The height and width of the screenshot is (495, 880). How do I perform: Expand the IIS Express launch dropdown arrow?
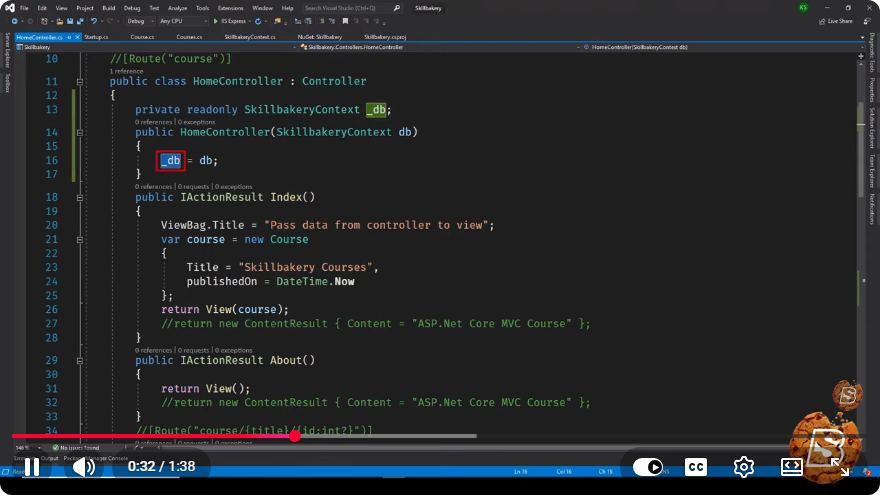point(250,21)
